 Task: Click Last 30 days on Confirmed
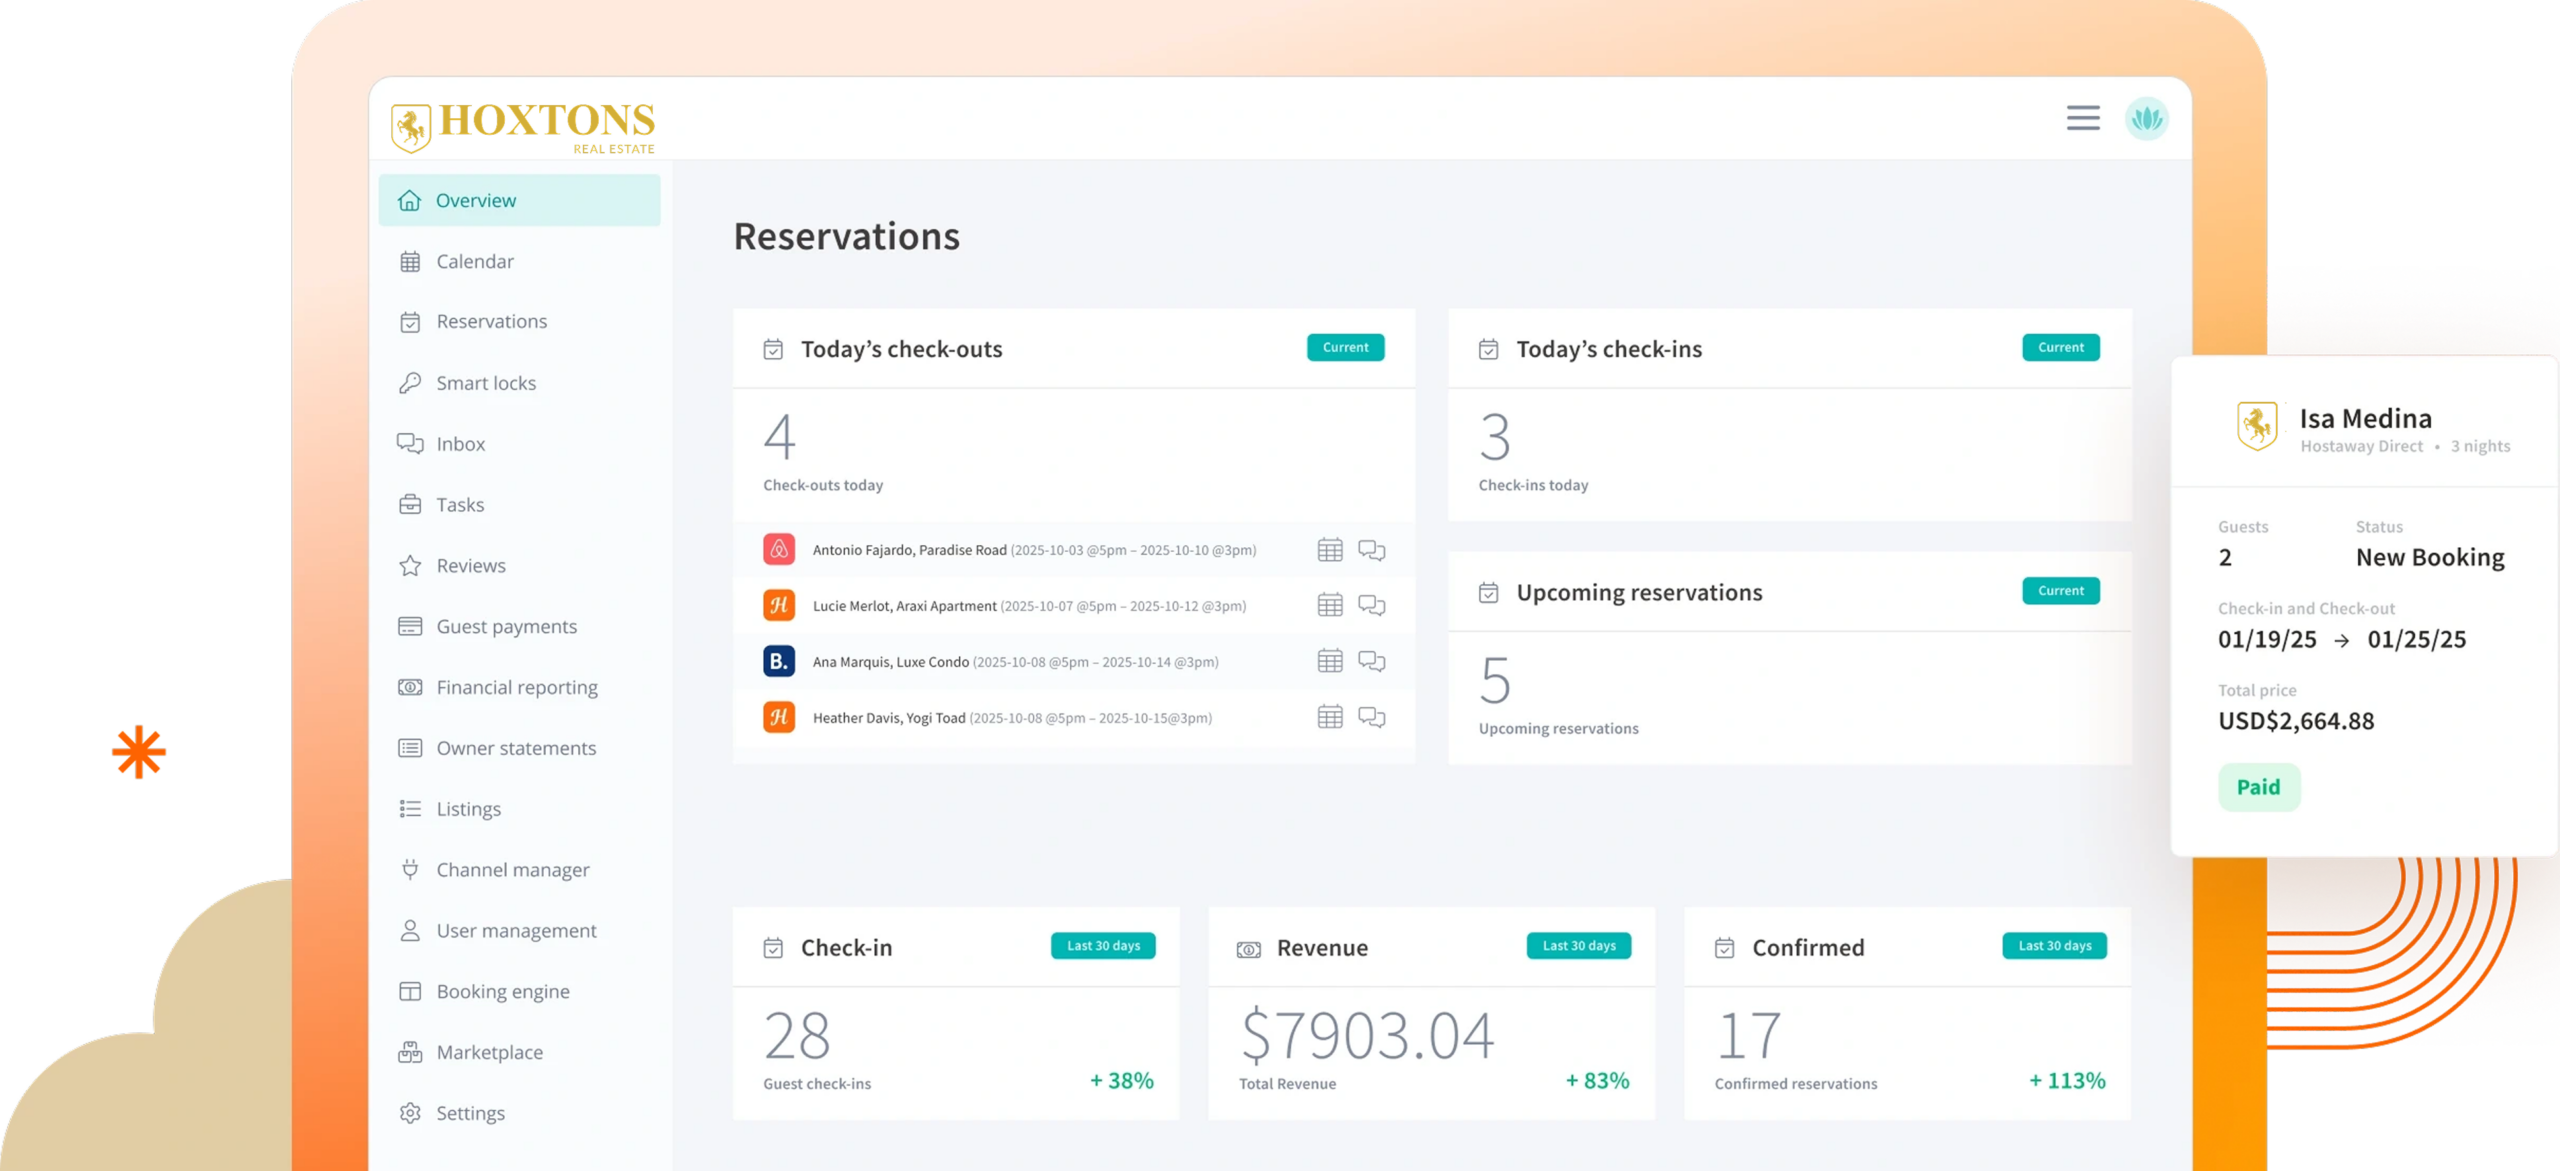(x=2054, y=946)
